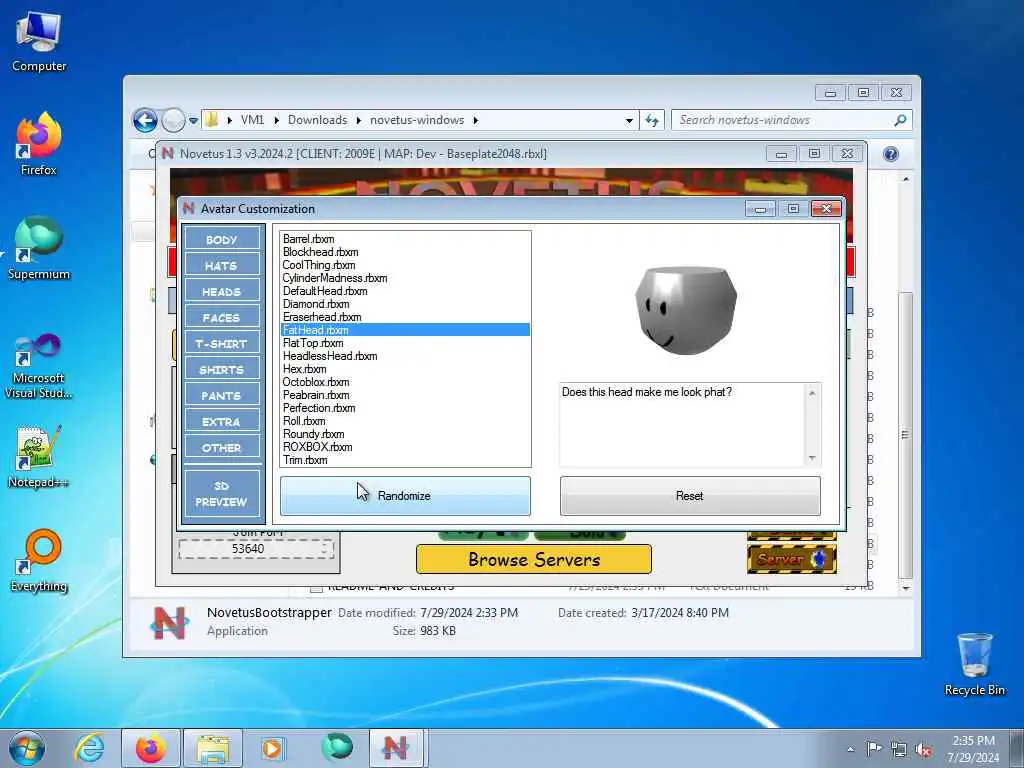Select the highlighted FatHead.rbxm entry

(405, 330)
